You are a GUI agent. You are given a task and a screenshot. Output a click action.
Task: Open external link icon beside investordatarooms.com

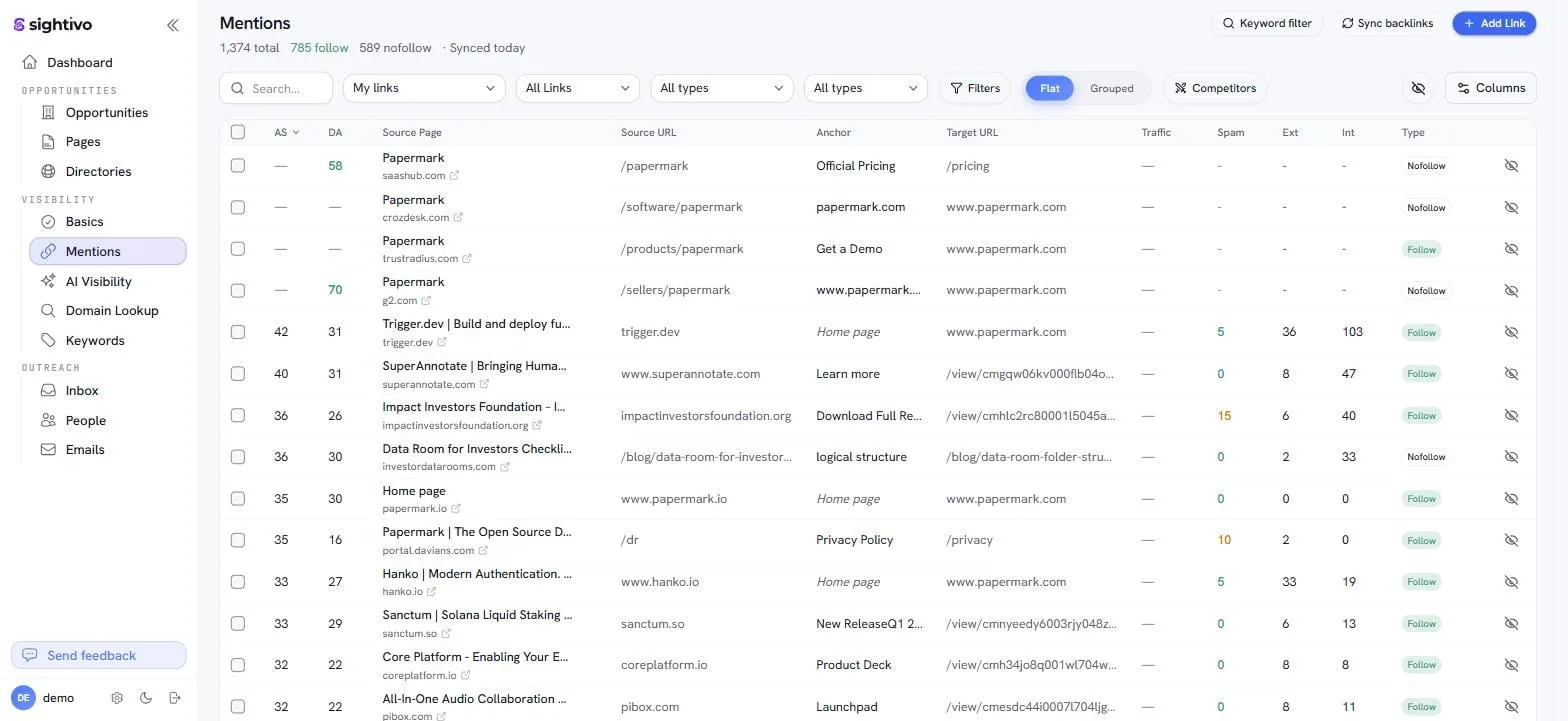(x=505, y=467)
